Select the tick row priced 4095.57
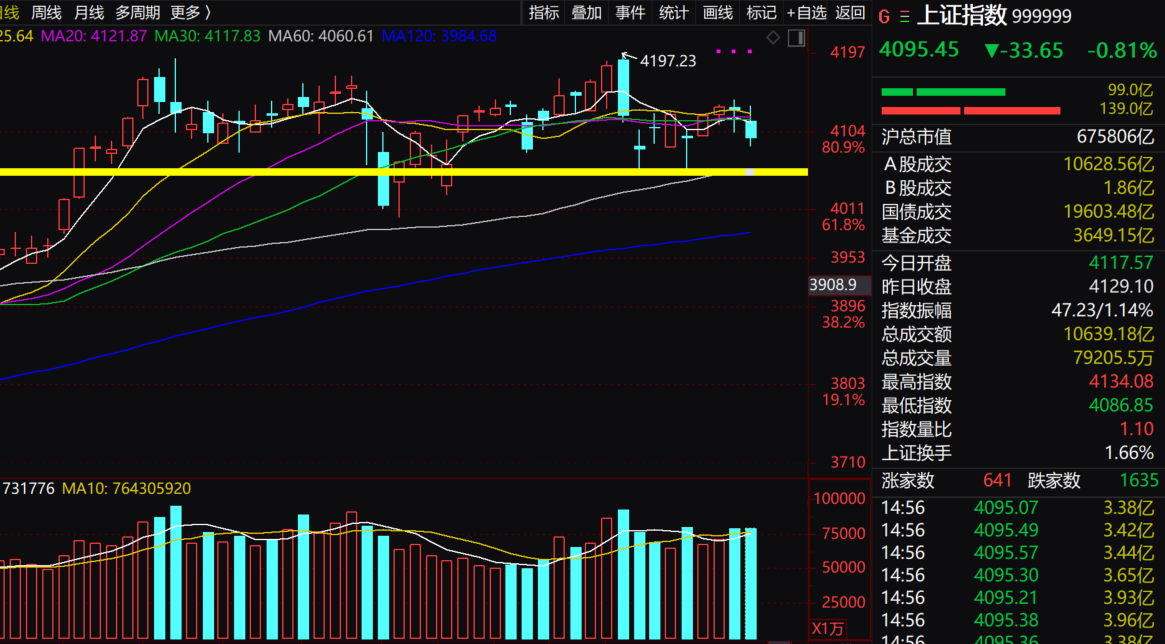1165x644 pixels. [x=1018, y=553]
